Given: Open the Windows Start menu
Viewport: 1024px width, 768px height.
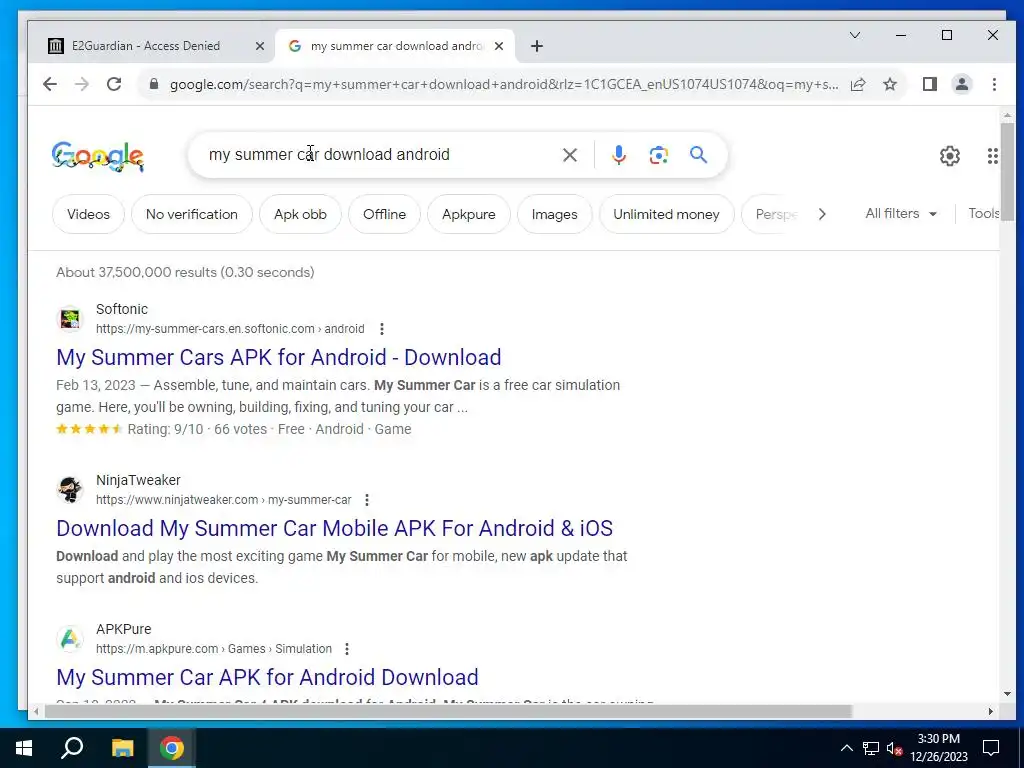Looking at the screenshot, I should tap(24, 748).
